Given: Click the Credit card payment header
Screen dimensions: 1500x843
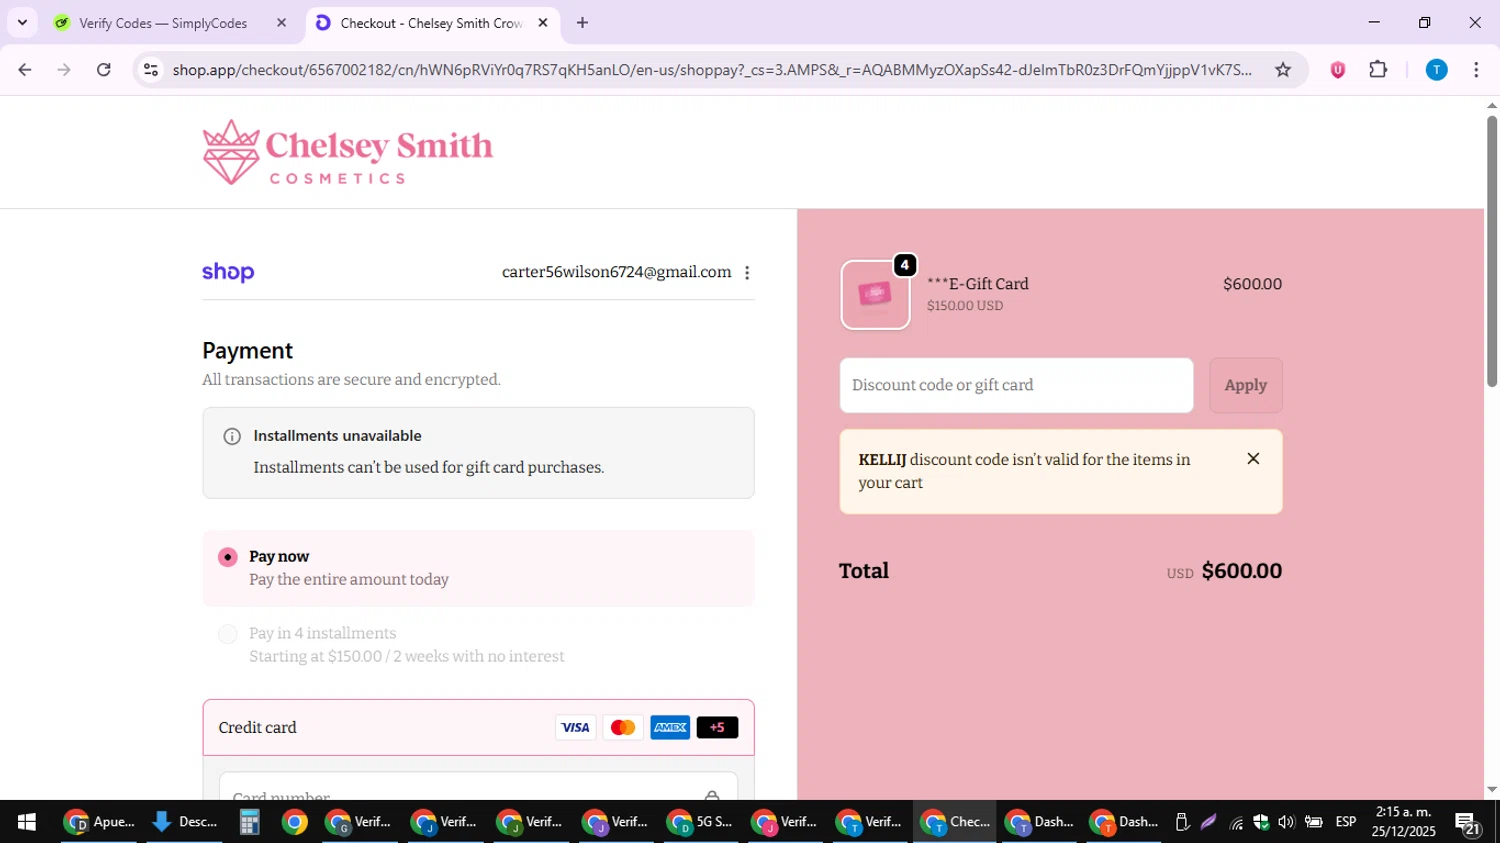Looking at the screenshot, I should click(478, 728).
